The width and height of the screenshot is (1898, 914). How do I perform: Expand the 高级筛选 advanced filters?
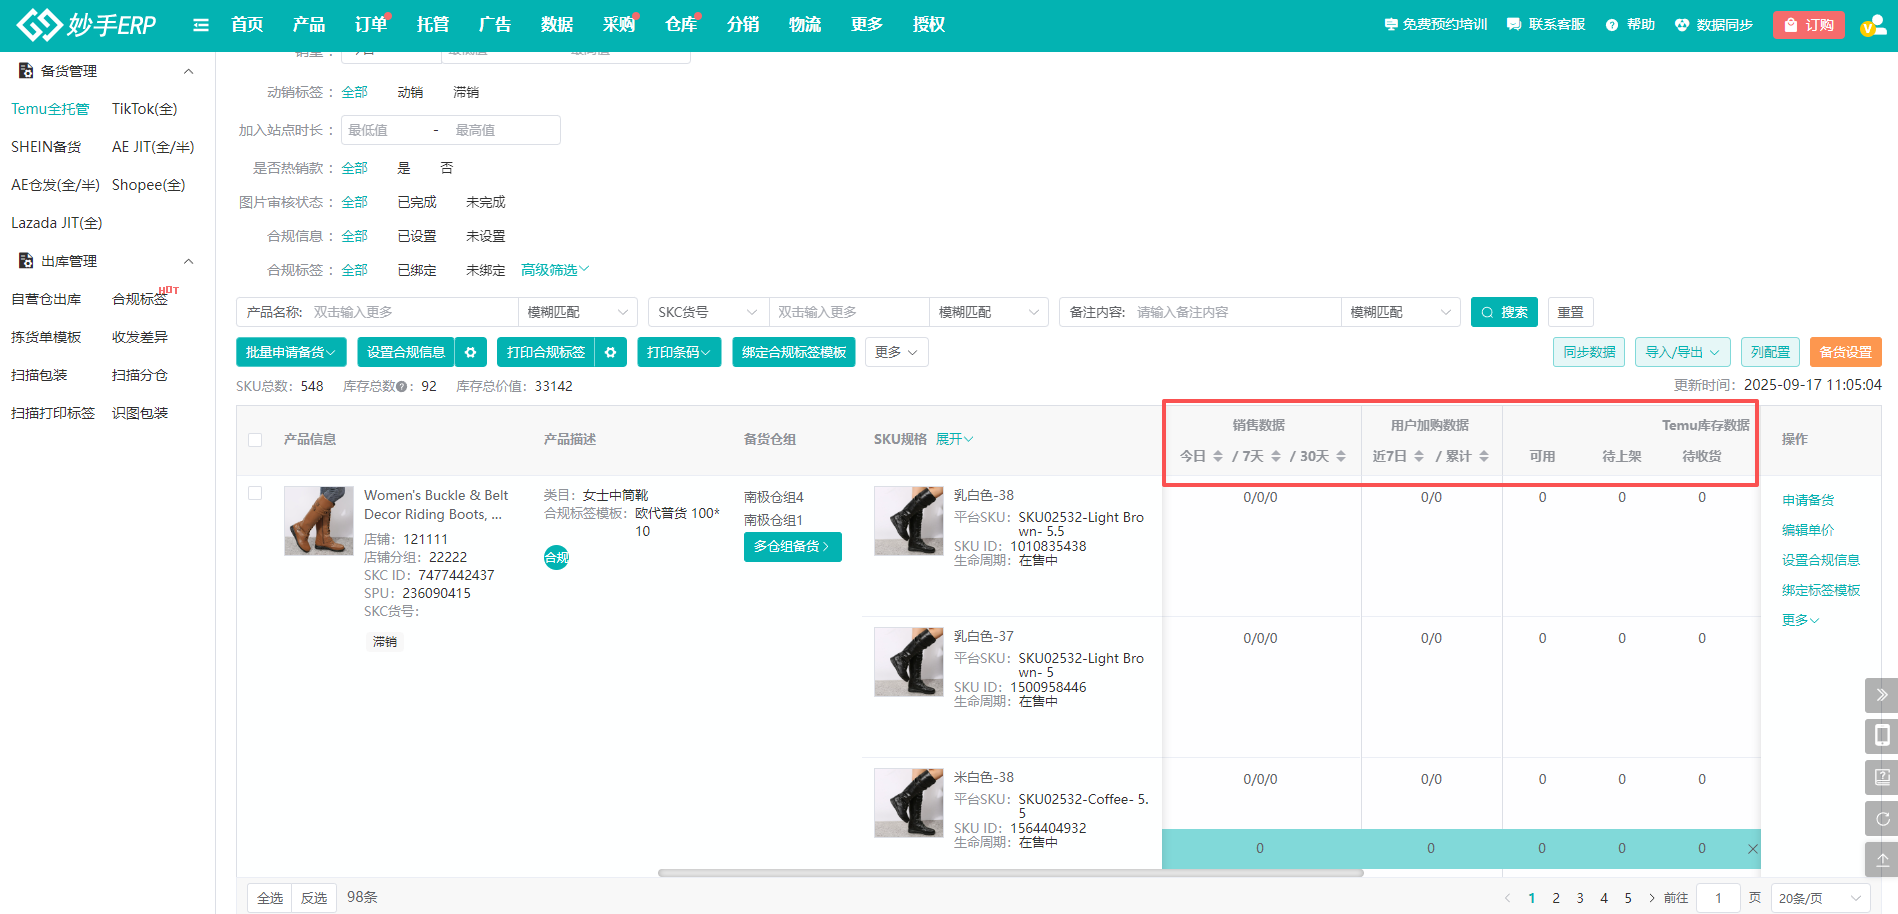[555, 270]
